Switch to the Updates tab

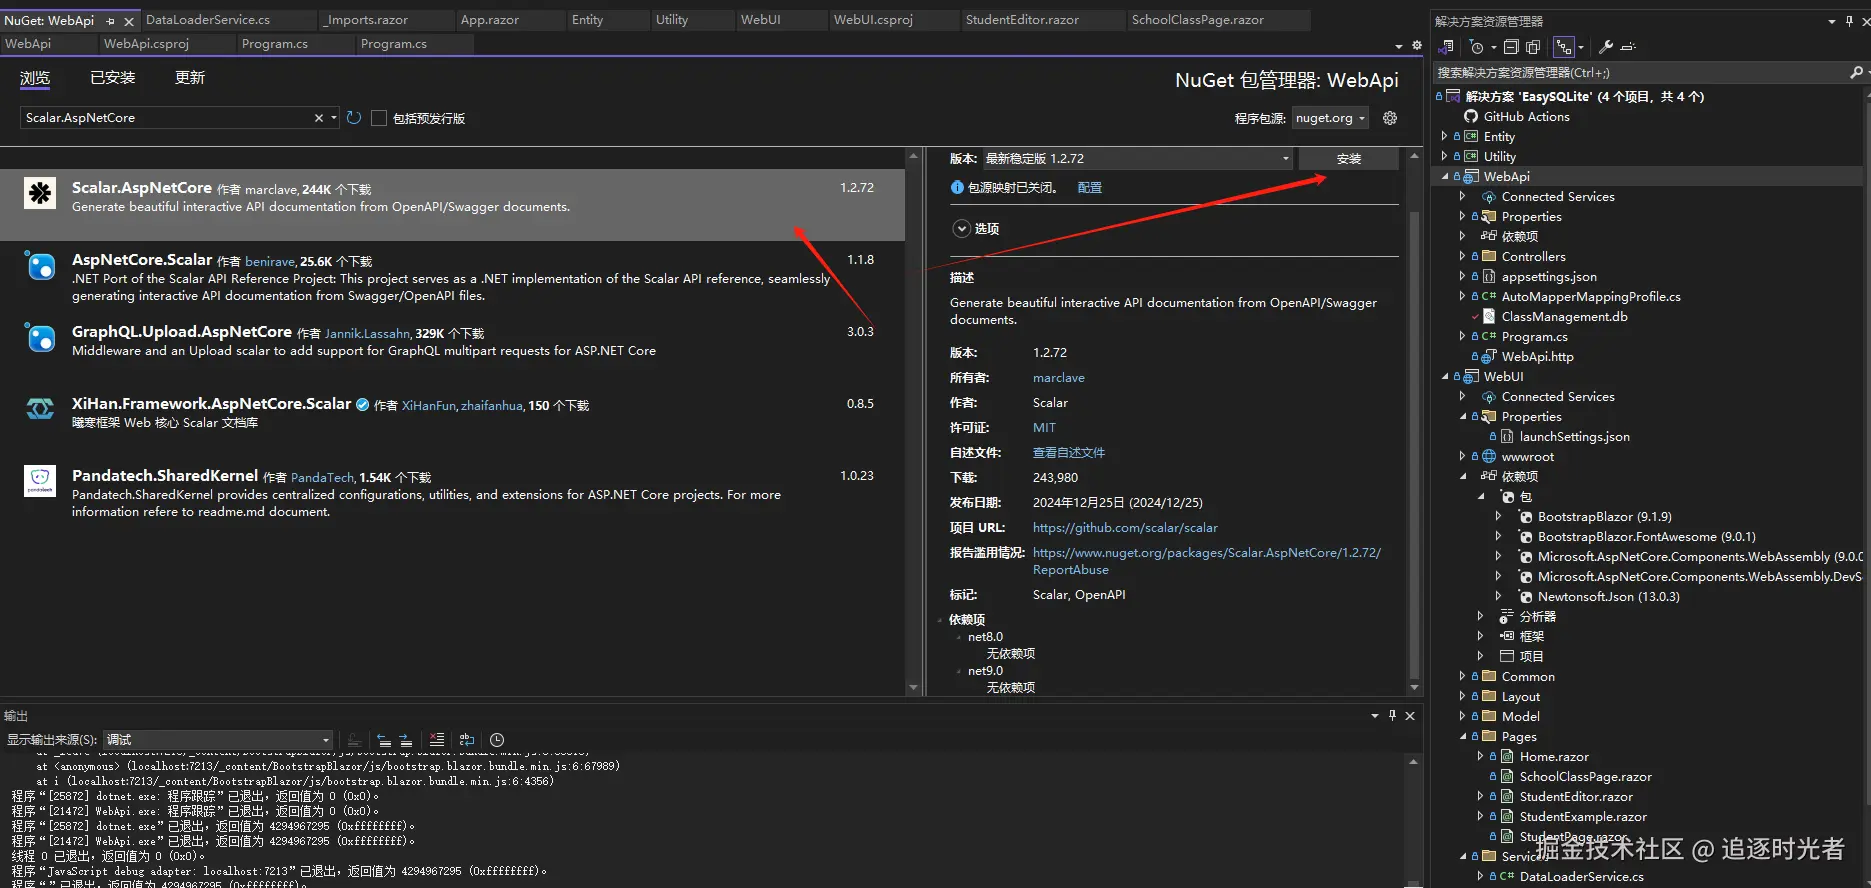click(x=190, y=78)
